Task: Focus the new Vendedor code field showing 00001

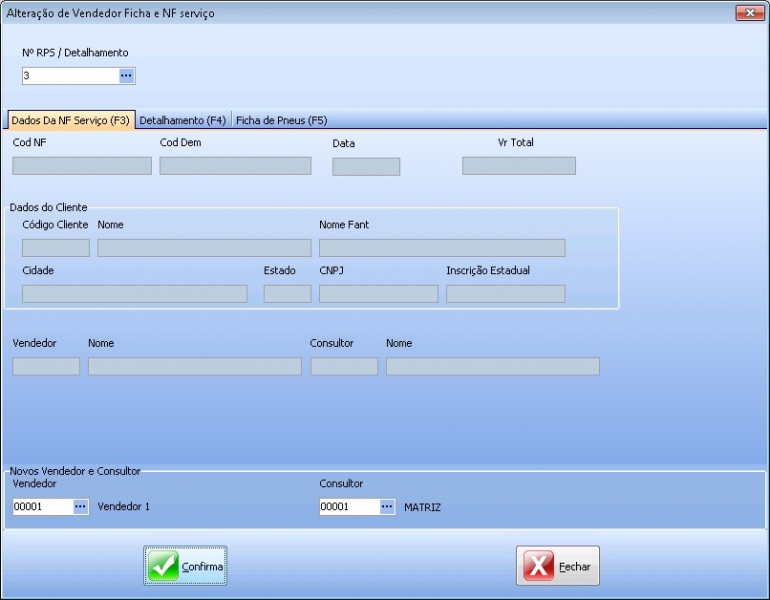Action: [x=41, y=507]
